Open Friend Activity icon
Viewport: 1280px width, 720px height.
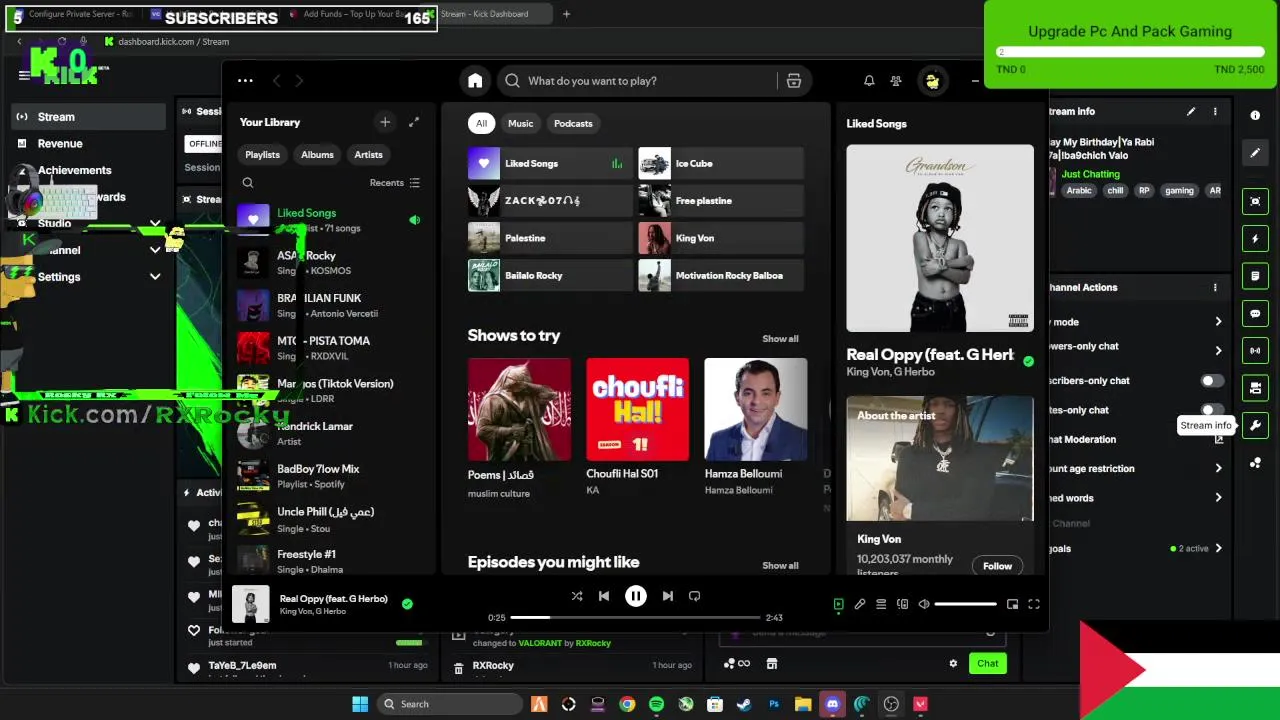pos(896,81)
